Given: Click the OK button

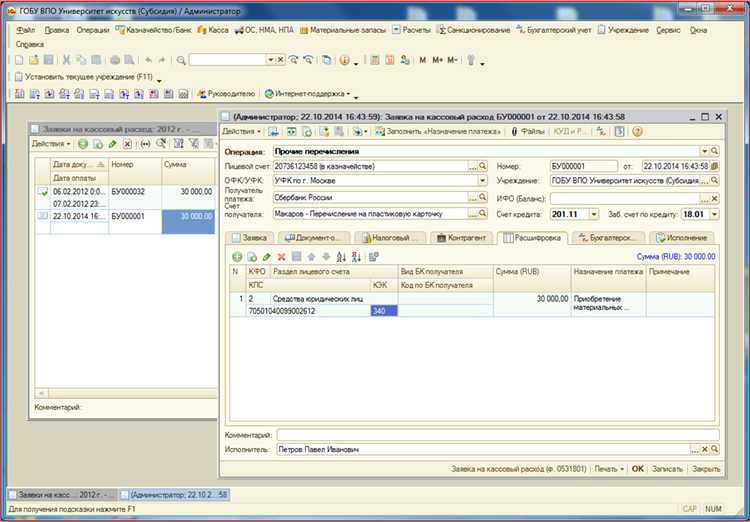Looking at the screenshot, I should click(638, 469).
